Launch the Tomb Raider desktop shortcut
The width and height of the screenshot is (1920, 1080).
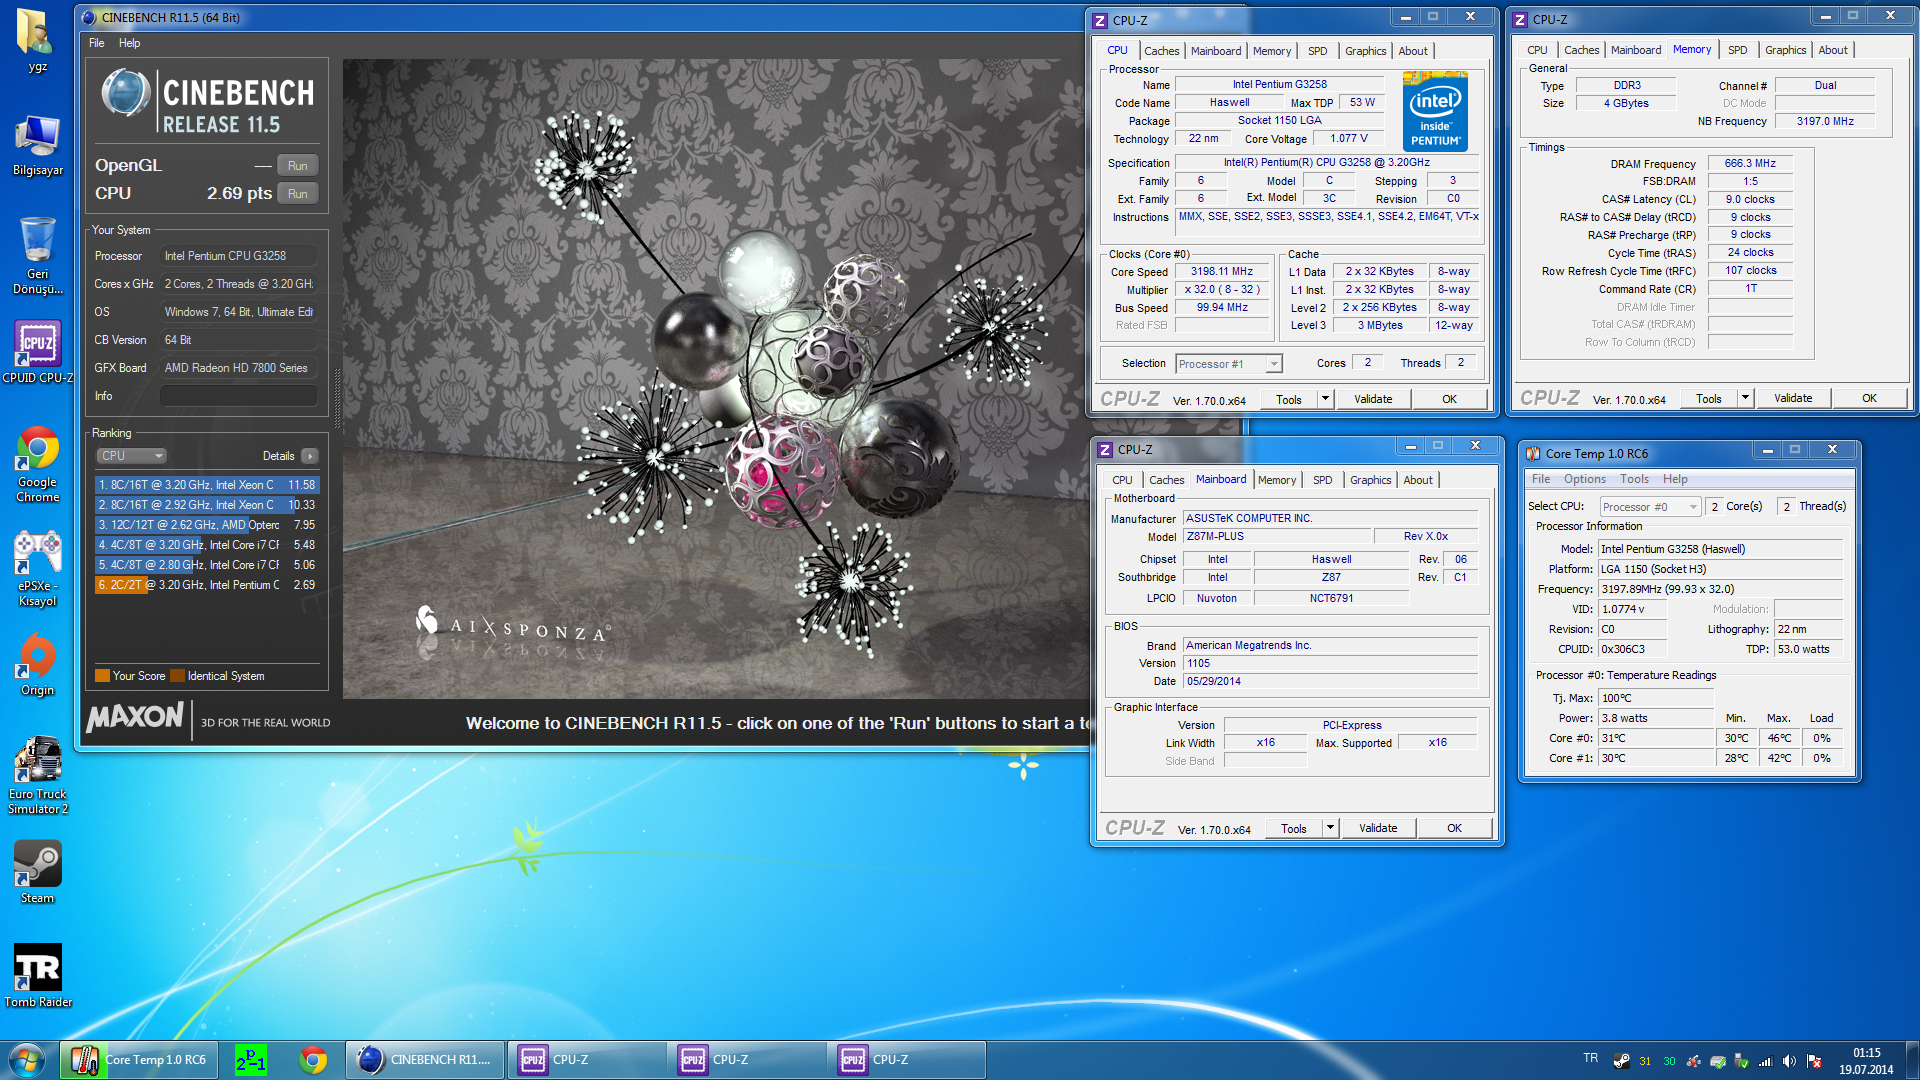coord(37,968)
